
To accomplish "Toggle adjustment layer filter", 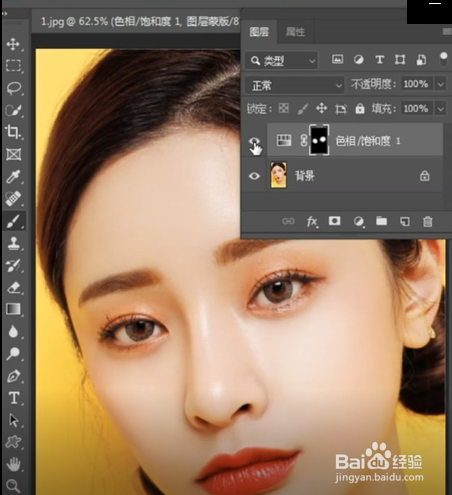I will [x=359, y=60].
